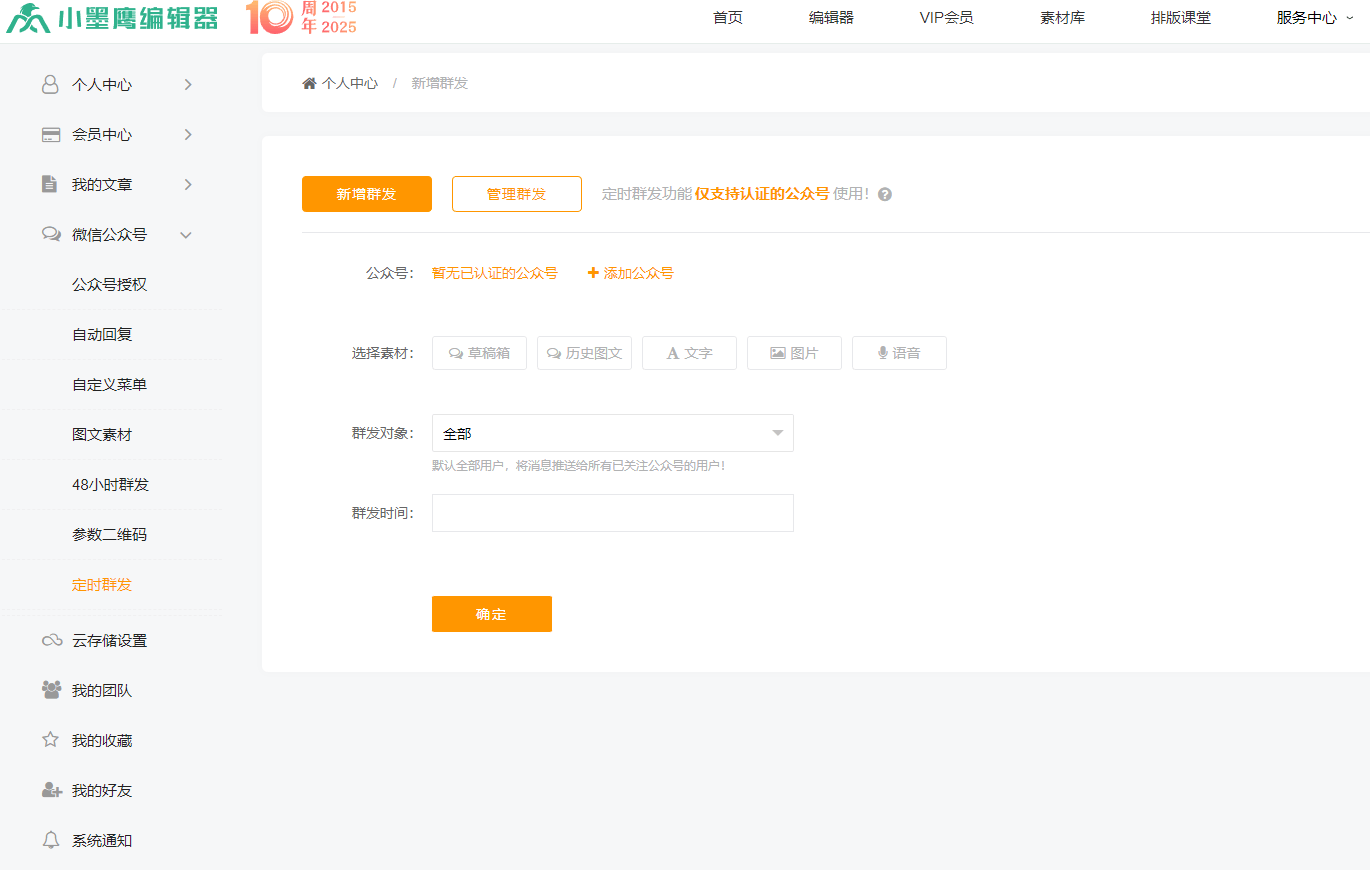Open the 群发对象 dropdown
1370x870 pixels.
612,433
